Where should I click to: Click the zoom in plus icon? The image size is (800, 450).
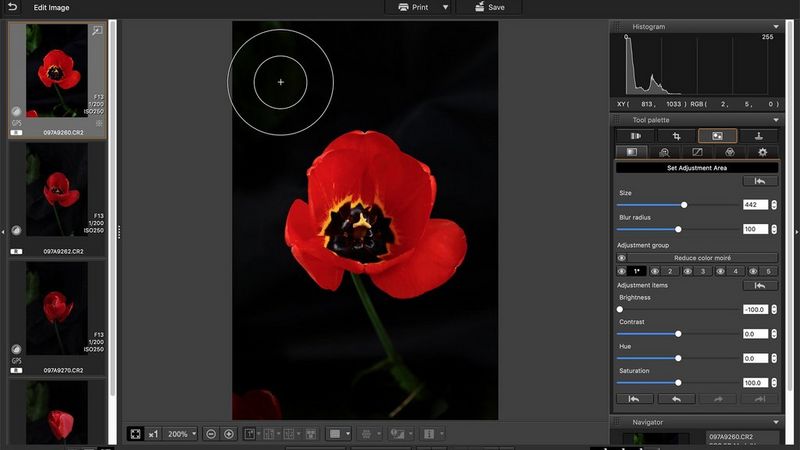[x=229, y=434]
